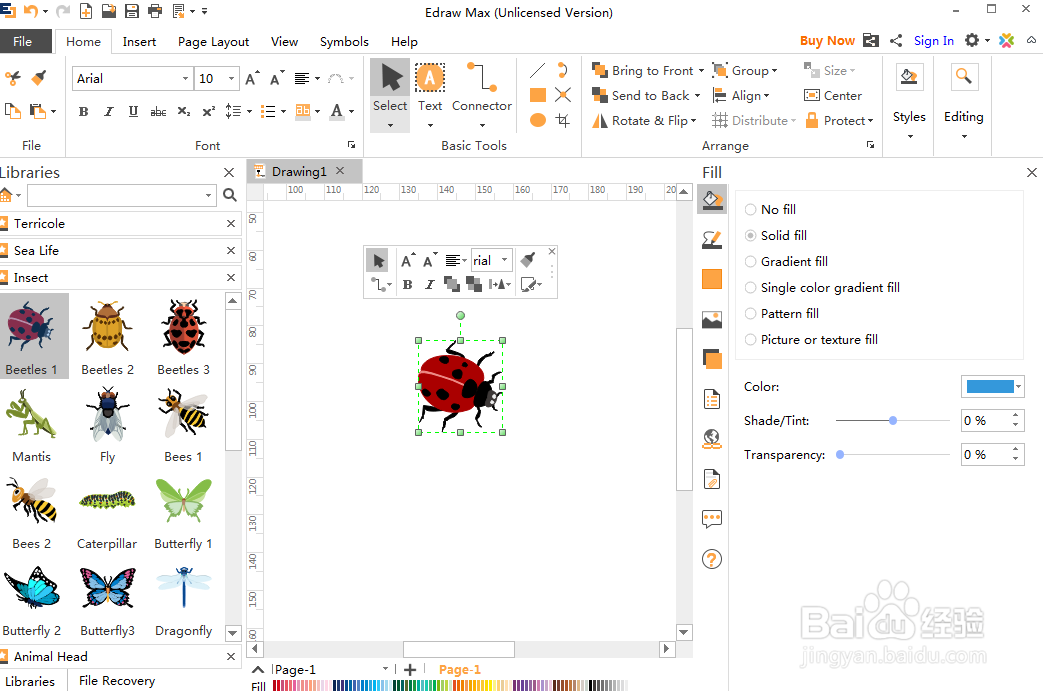
Task: Open the font name Arial dropdown
Action: 185,78
